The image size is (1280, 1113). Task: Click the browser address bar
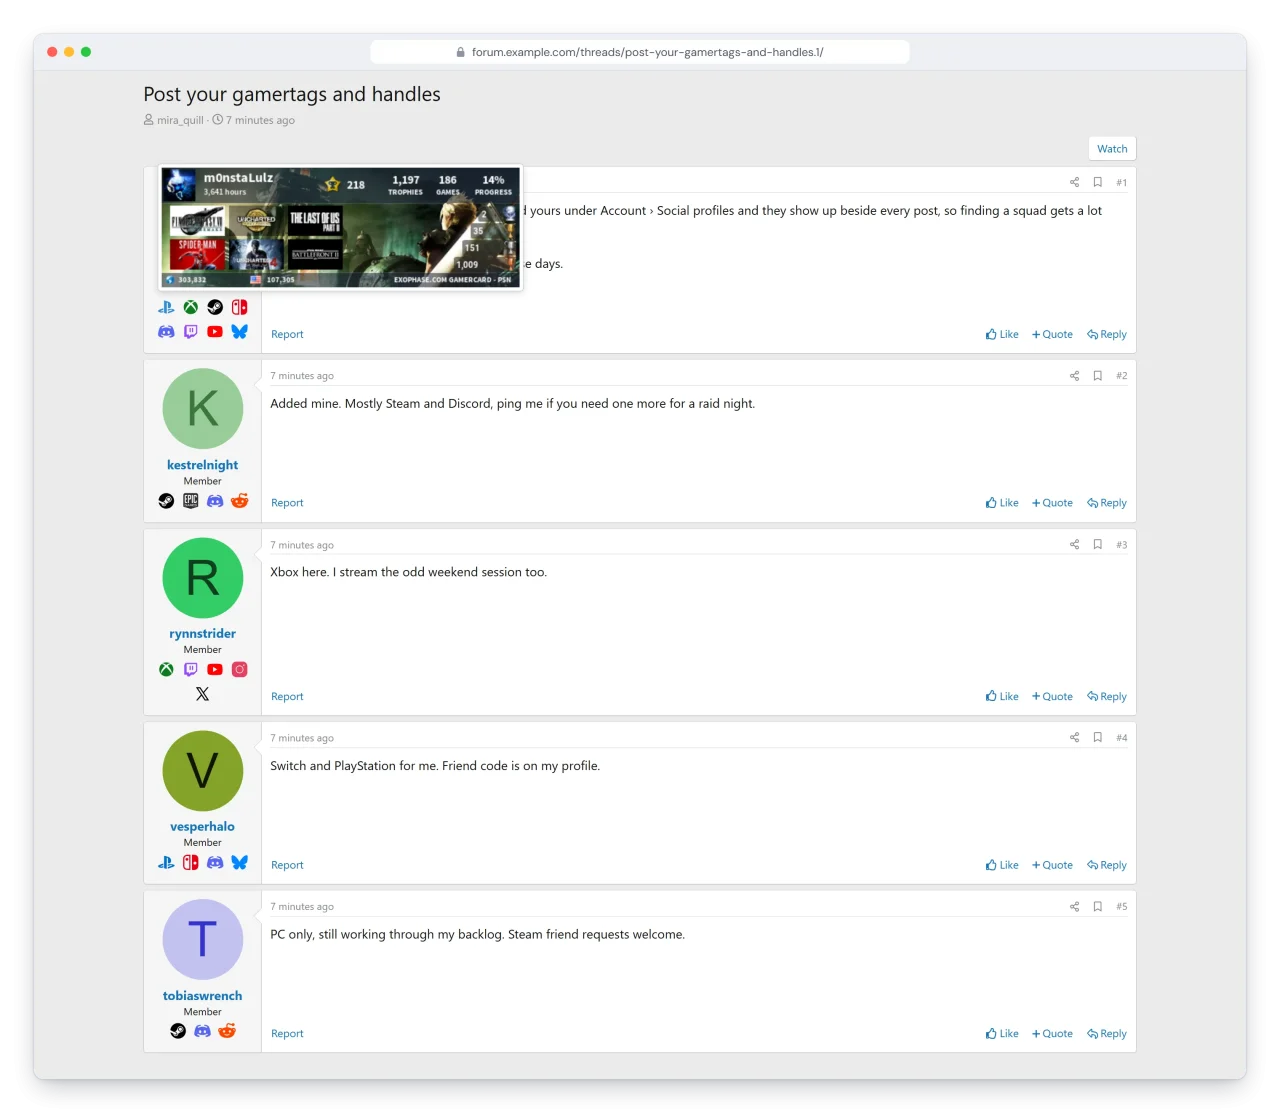(640, 52)
